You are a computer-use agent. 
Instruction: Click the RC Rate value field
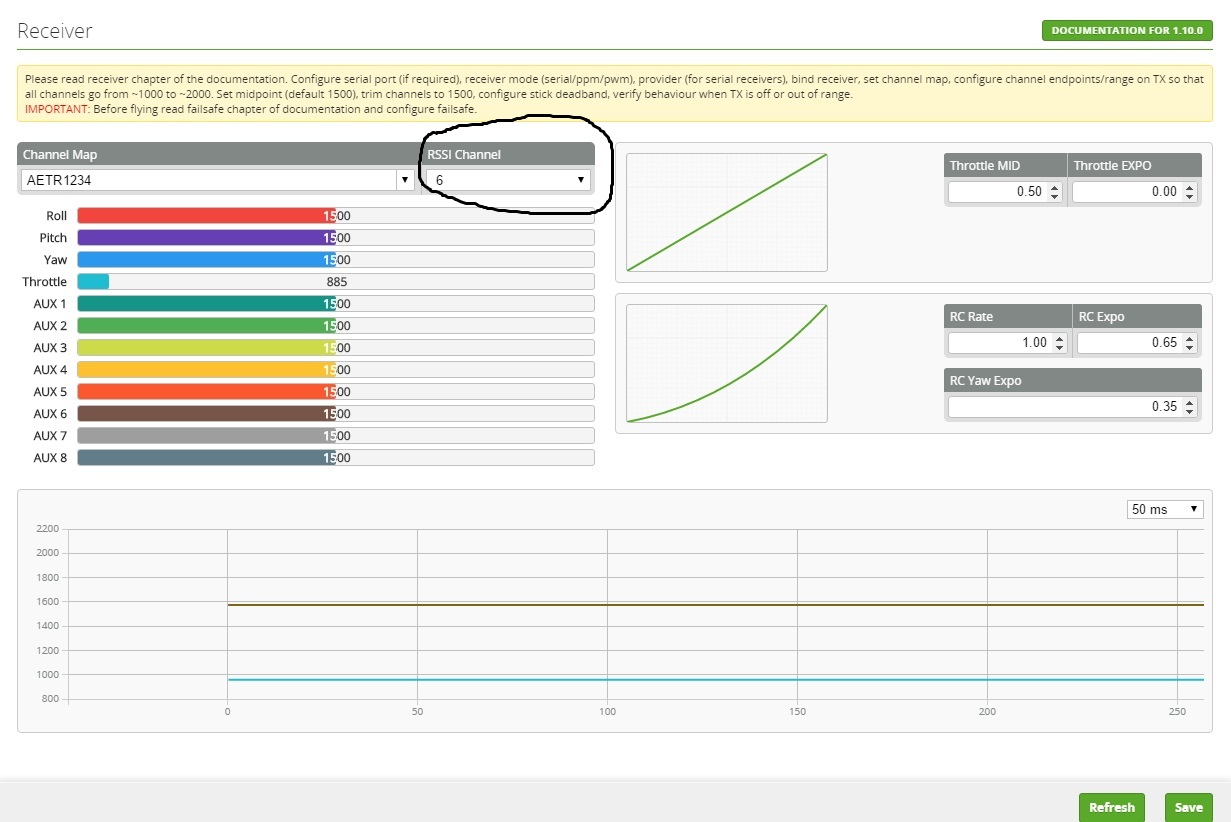pyautogui.click(x=997, y=343)
